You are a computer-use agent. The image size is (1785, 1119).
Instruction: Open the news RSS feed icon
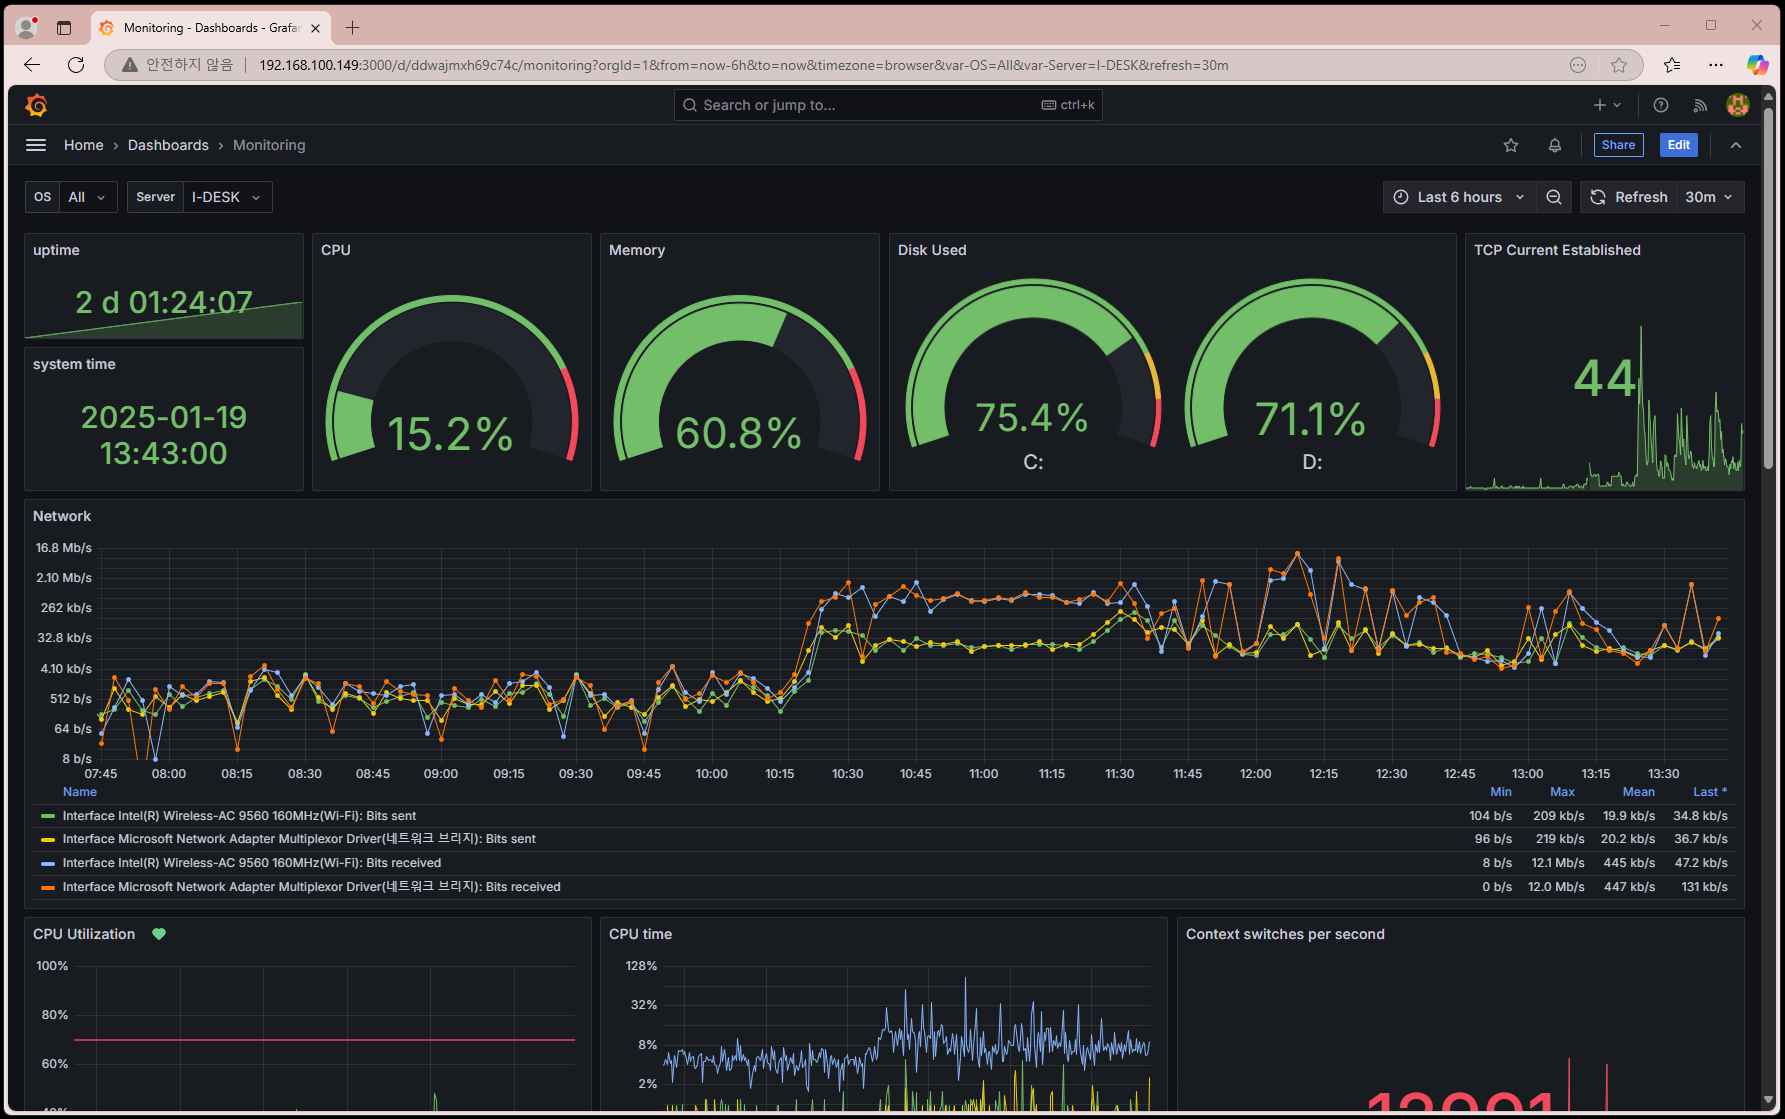click(1700, 105)
